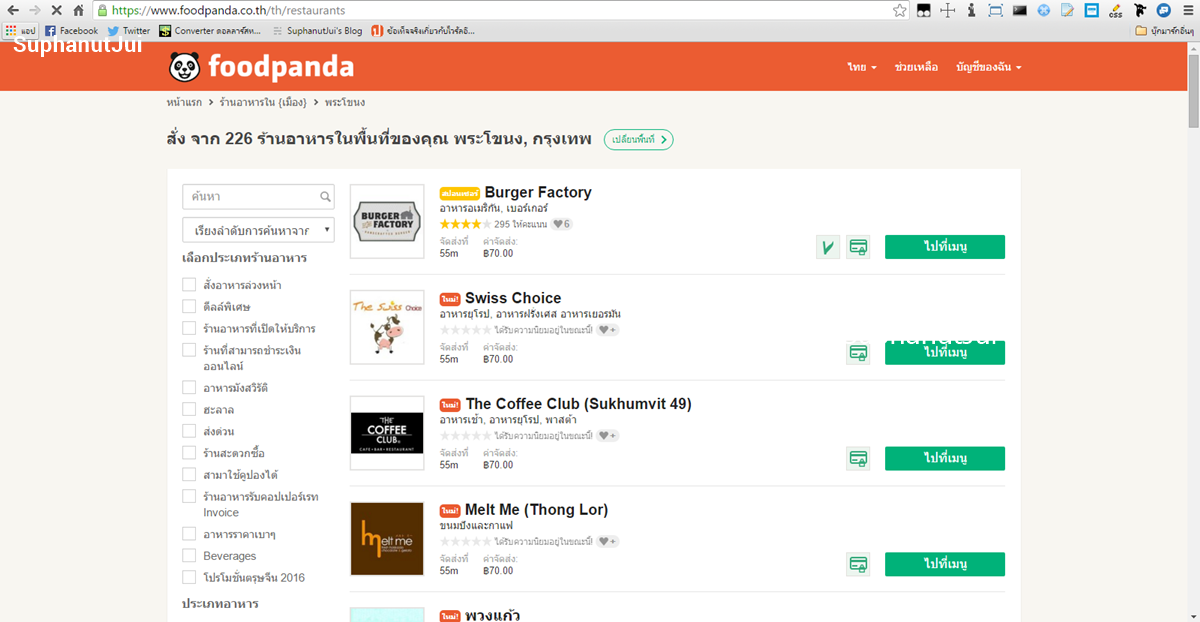Click the heart favorite badge on Burger Factory

click(562, 224)
